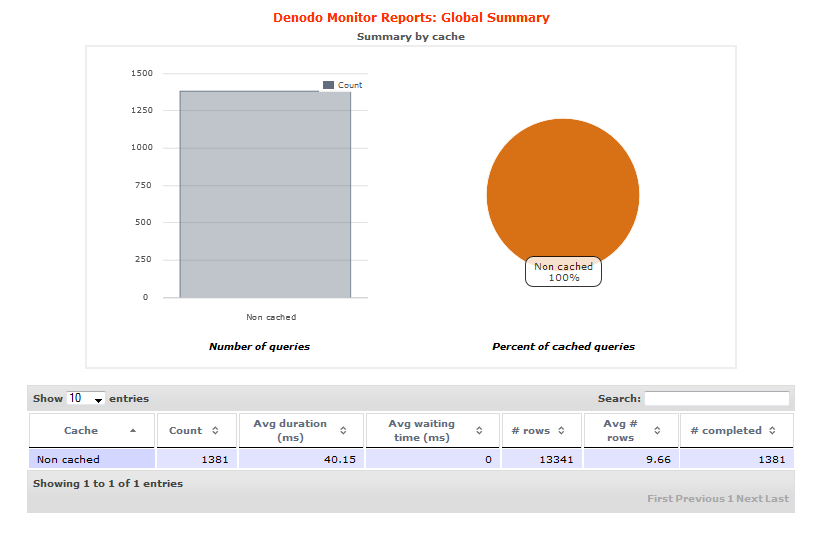
Task: Sort by Avg waiting time (ms) column
Action: click(432, 430)
